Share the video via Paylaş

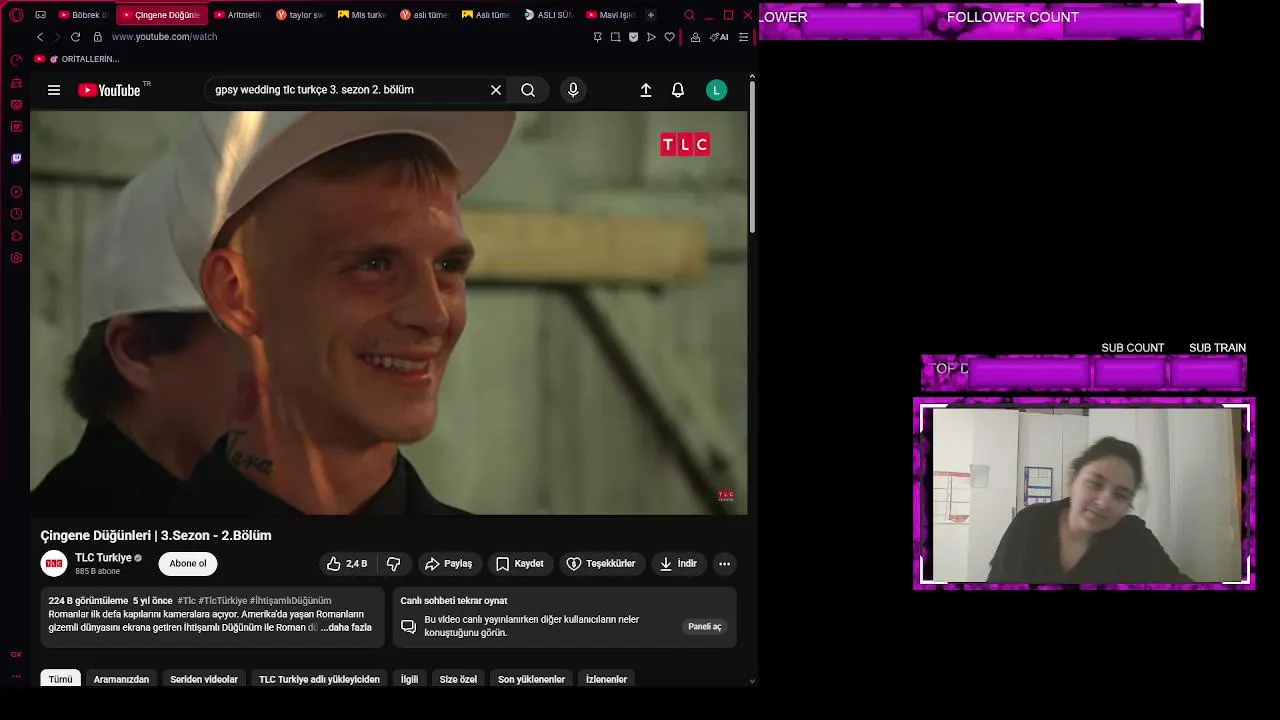click(x=449, y=564)
